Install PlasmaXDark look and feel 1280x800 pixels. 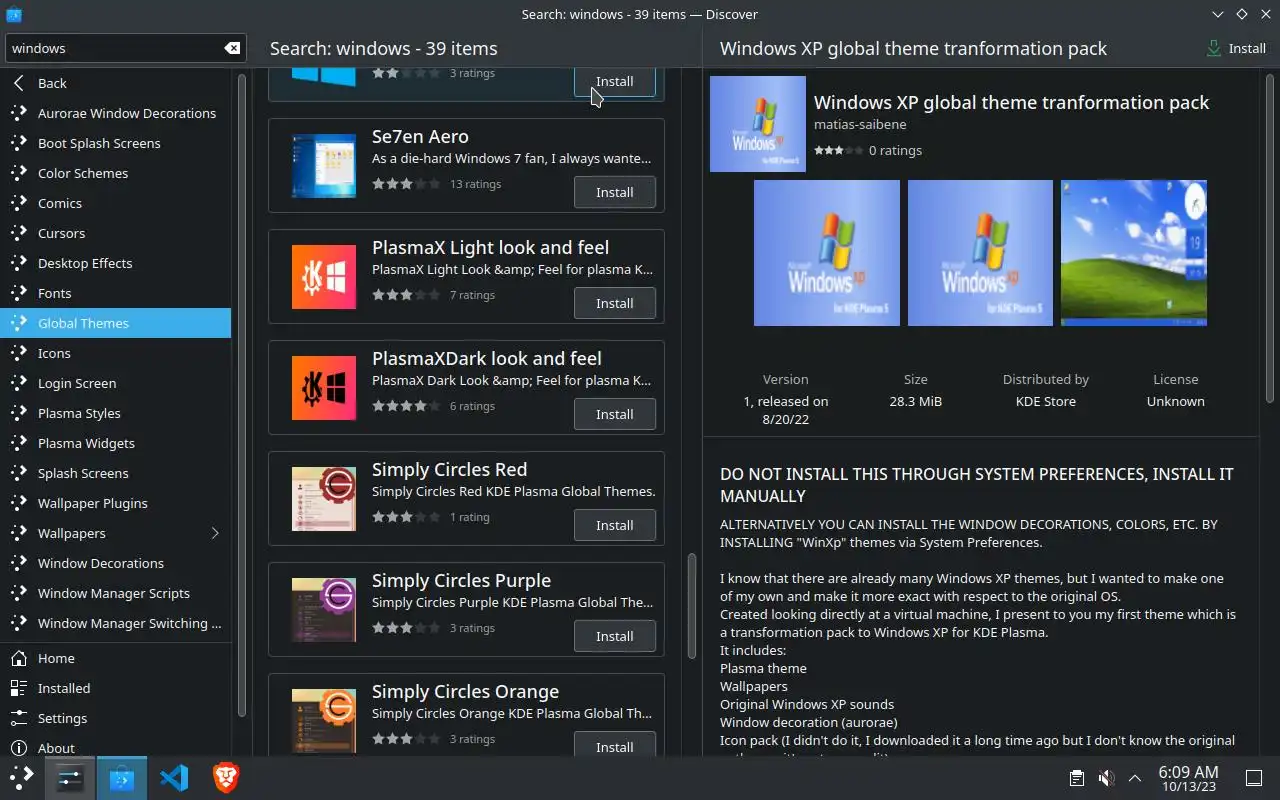615,414
